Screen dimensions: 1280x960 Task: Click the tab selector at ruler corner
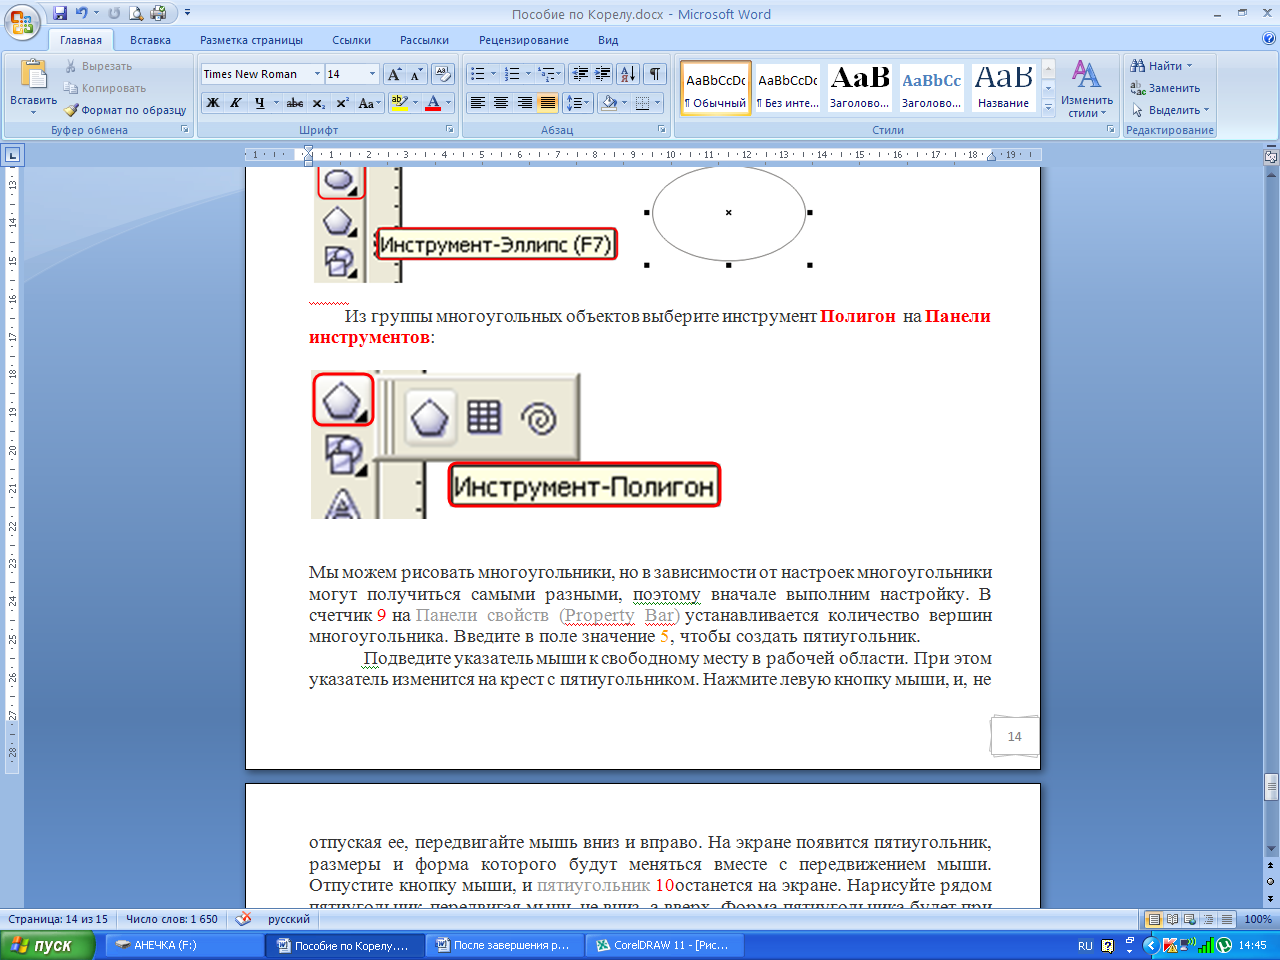pyautogui.click(x=13, y=155)
